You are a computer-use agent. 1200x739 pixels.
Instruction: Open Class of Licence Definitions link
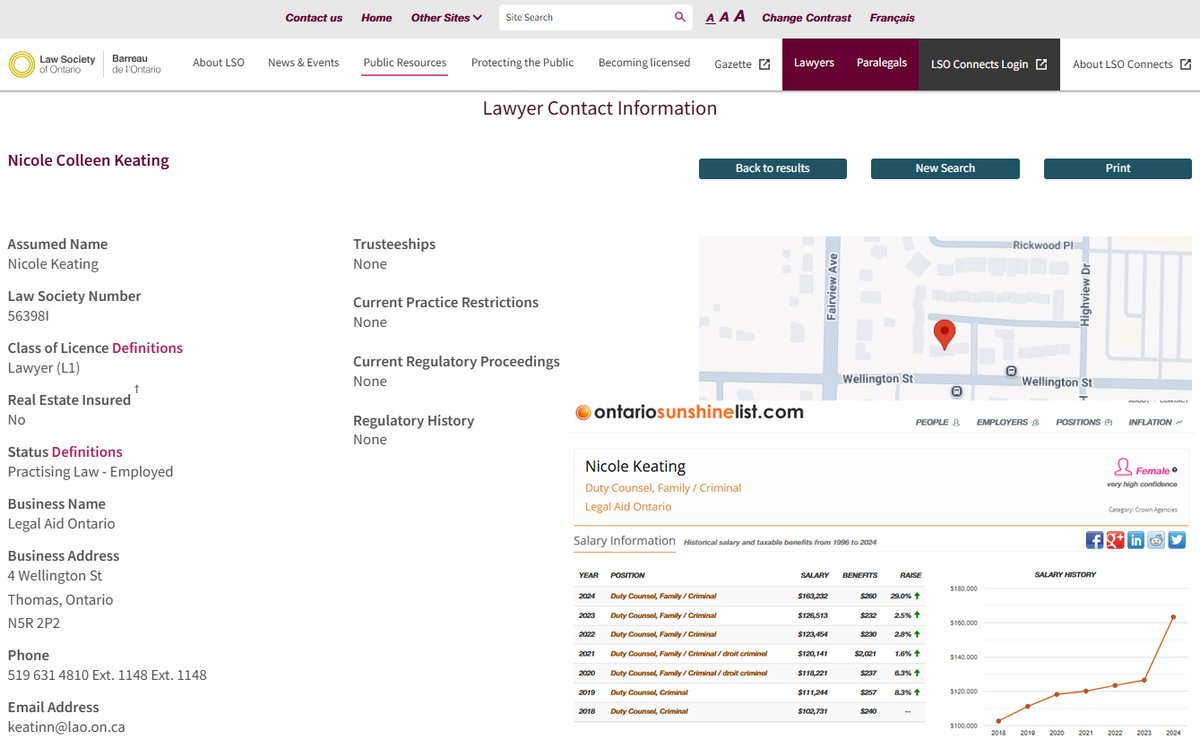click(147, 348)
